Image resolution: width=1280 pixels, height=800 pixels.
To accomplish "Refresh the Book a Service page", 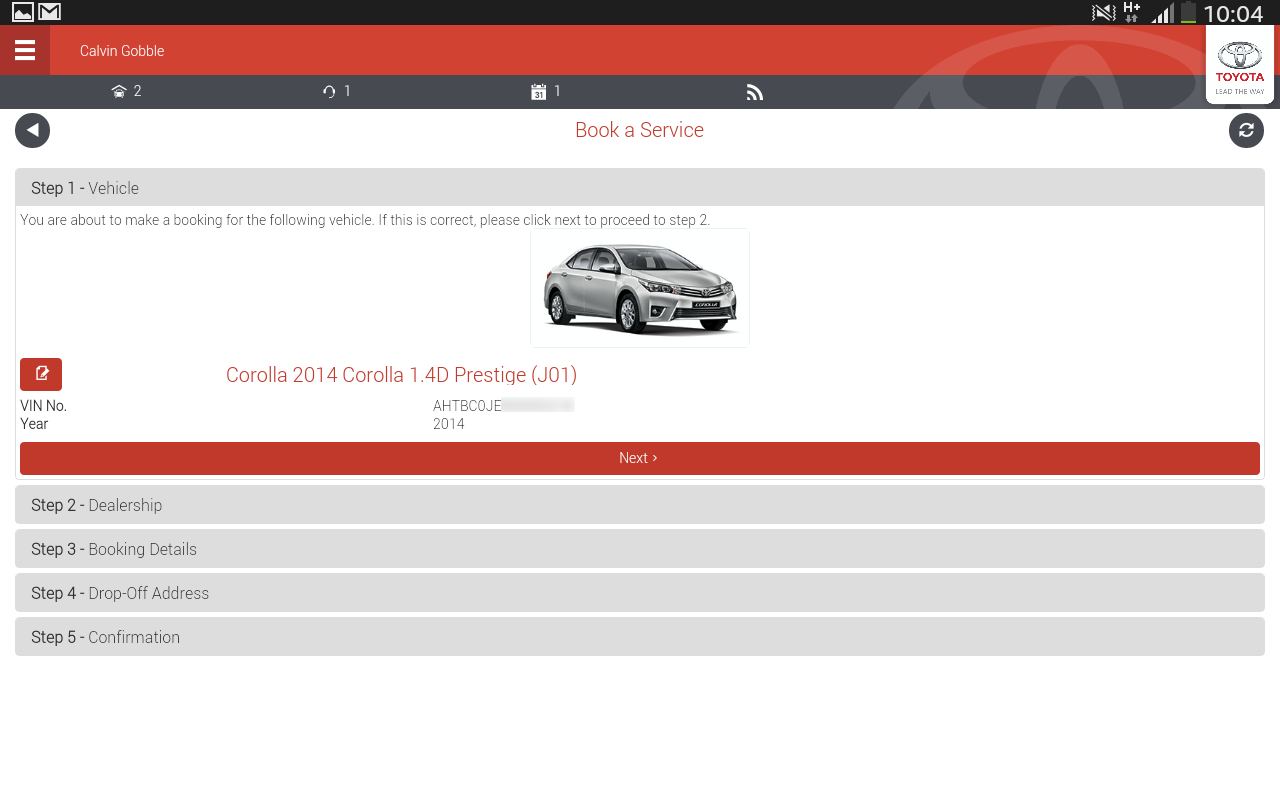I will 1246,130.
